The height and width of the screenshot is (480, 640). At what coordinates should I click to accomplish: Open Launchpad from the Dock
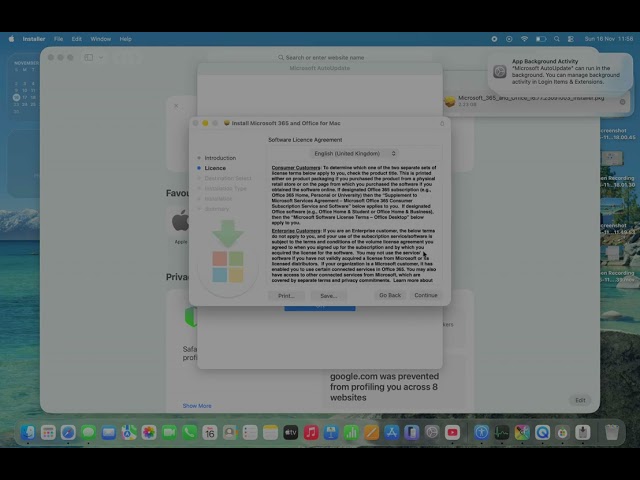[48, 433]
